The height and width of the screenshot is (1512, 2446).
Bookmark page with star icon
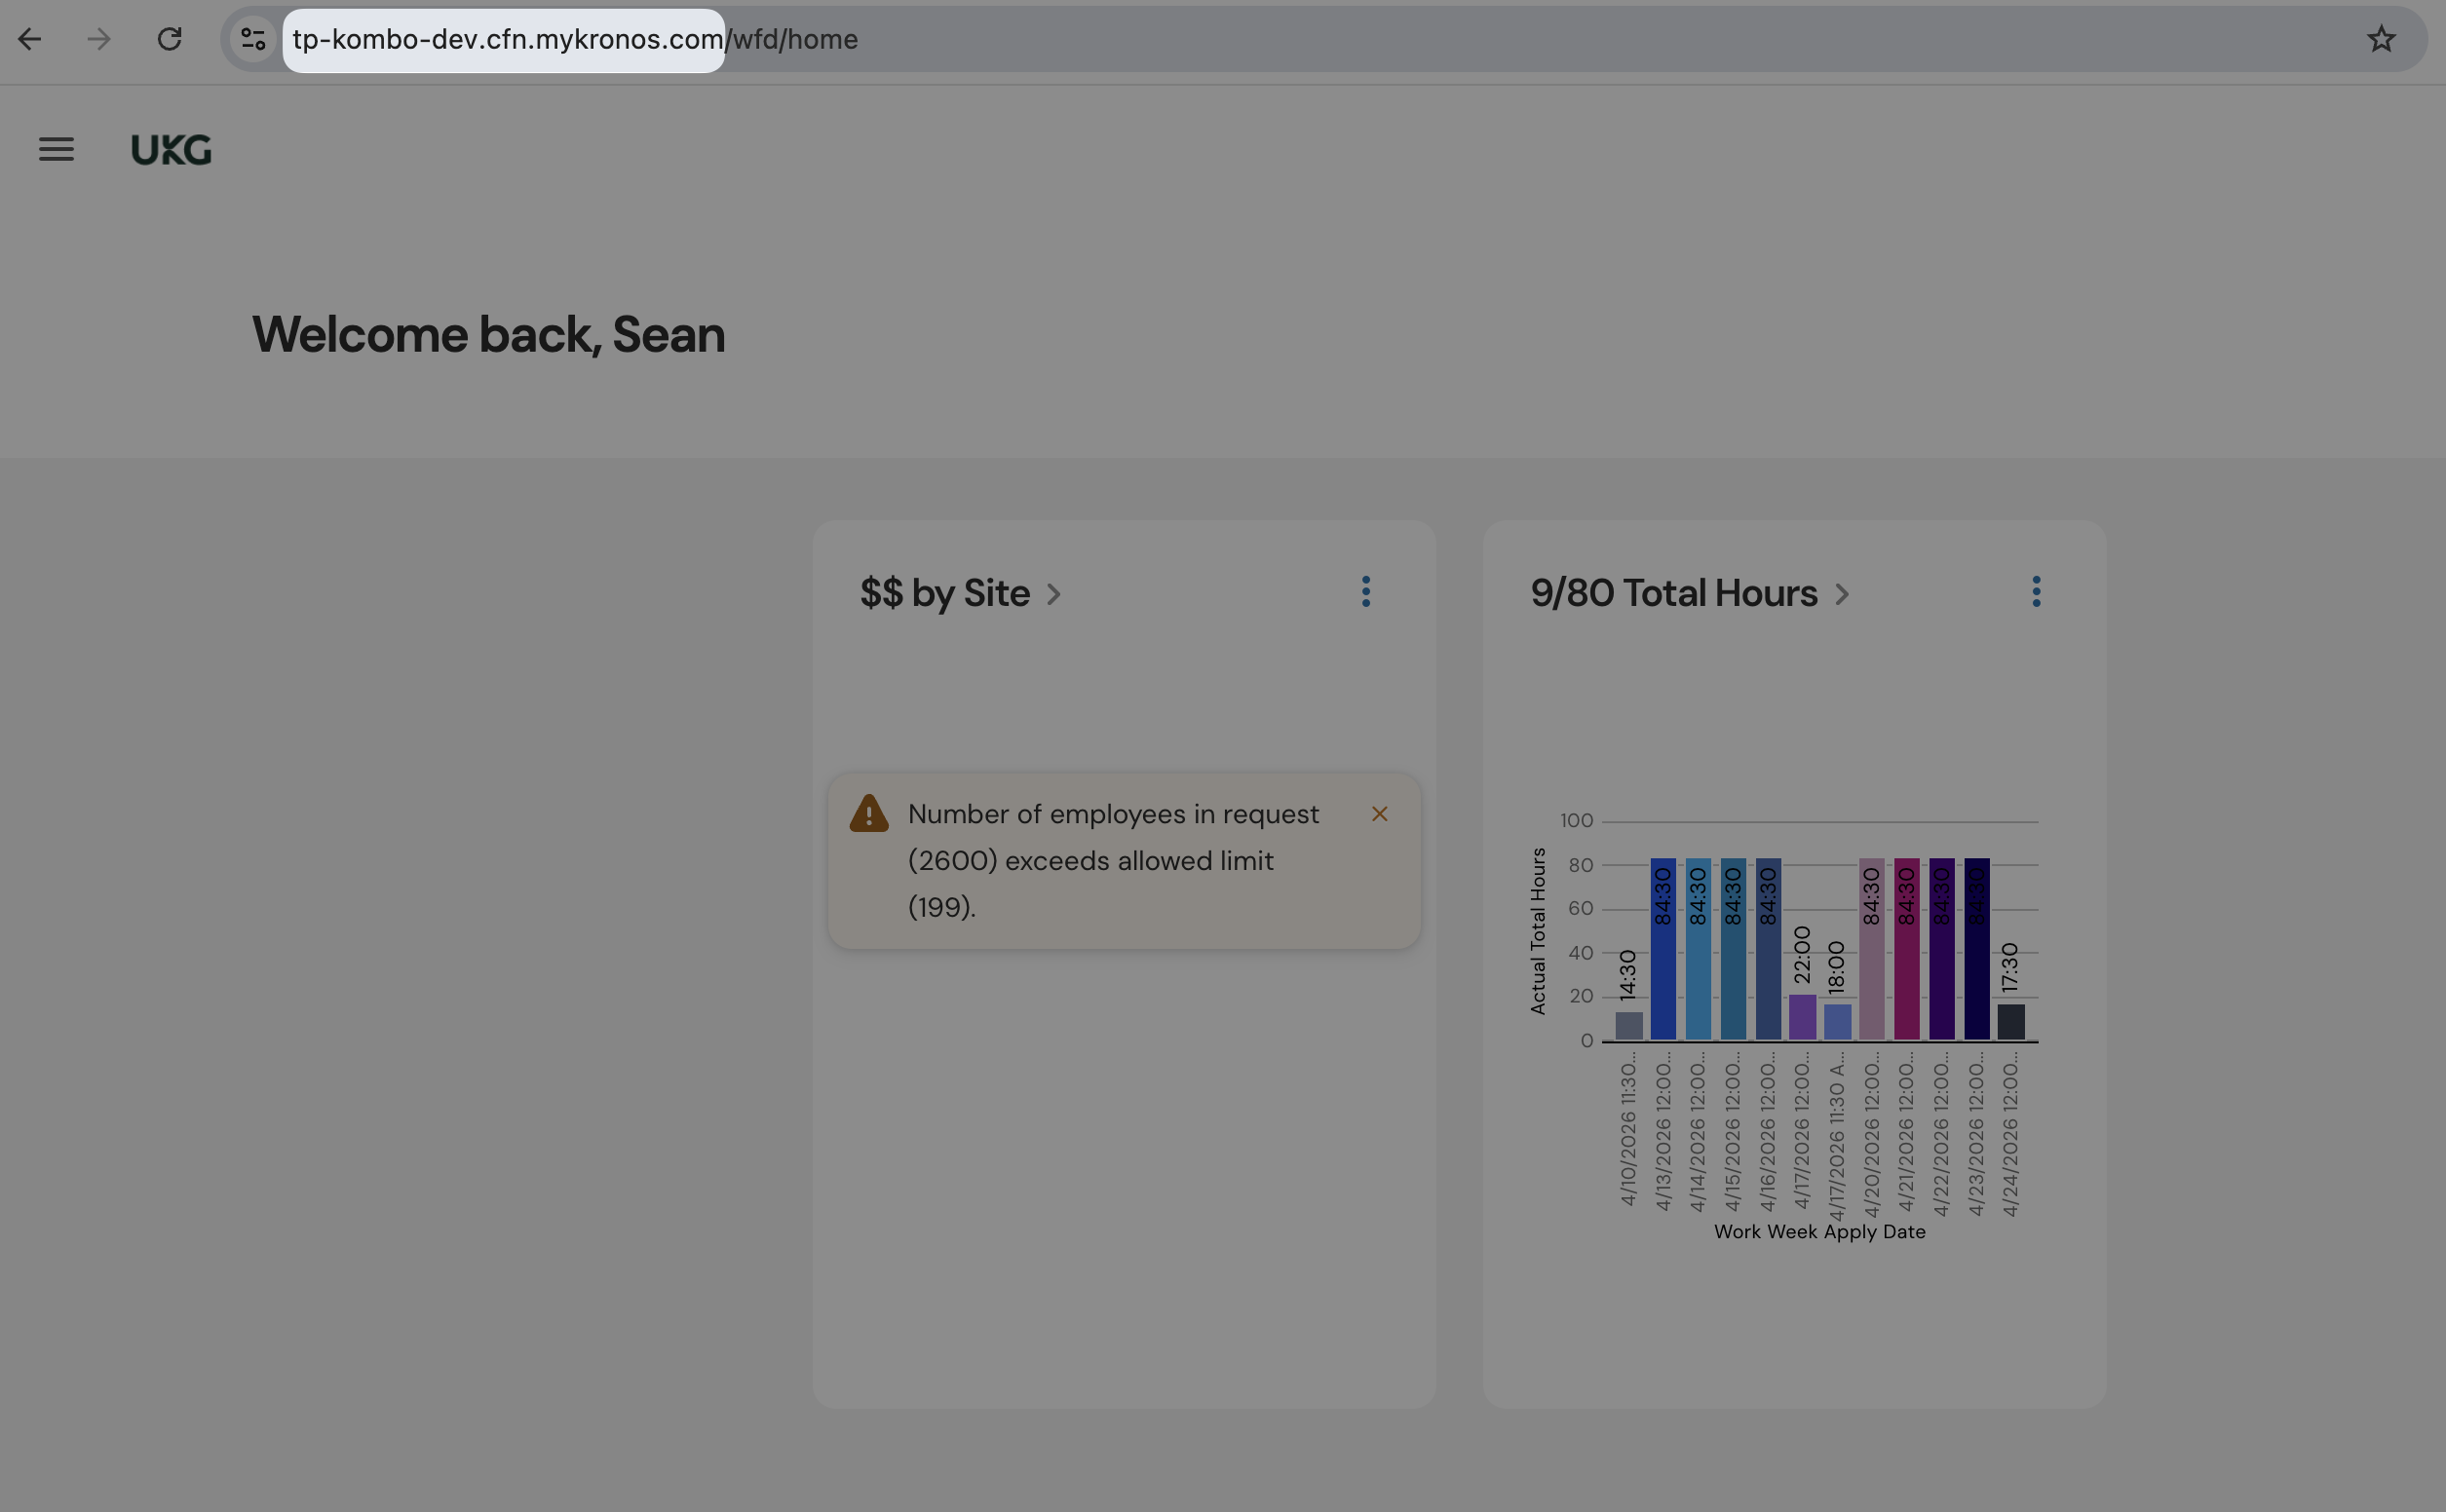2381,40
